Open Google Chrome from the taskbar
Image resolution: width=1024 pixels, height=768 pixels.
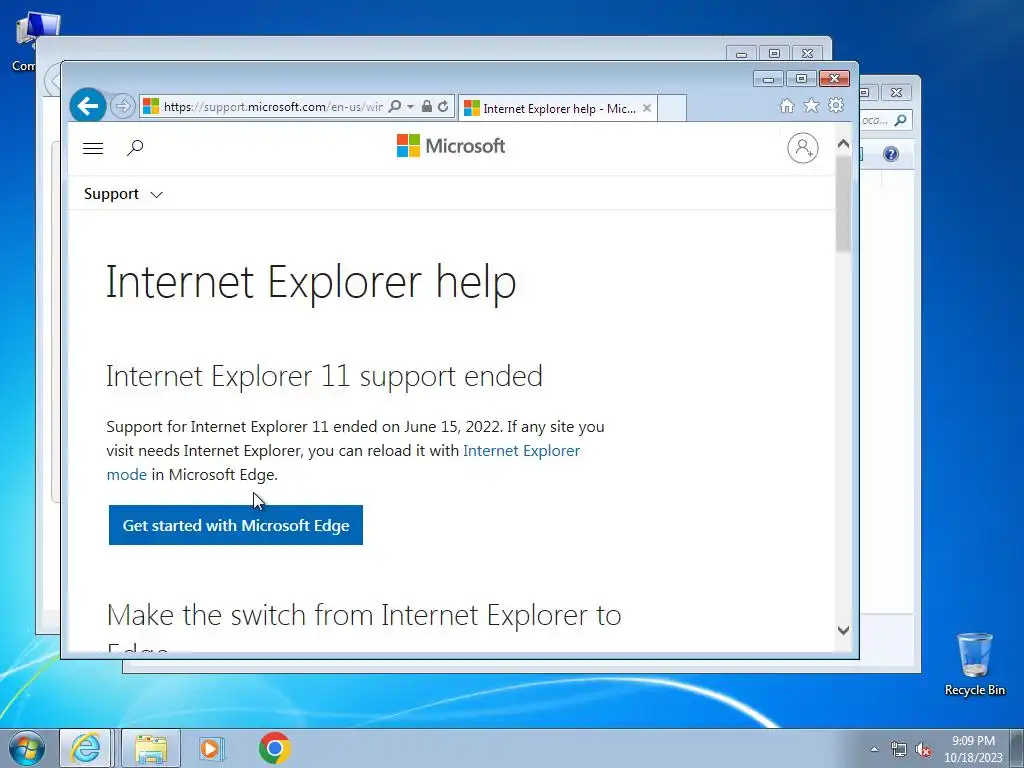coord(274,748)
